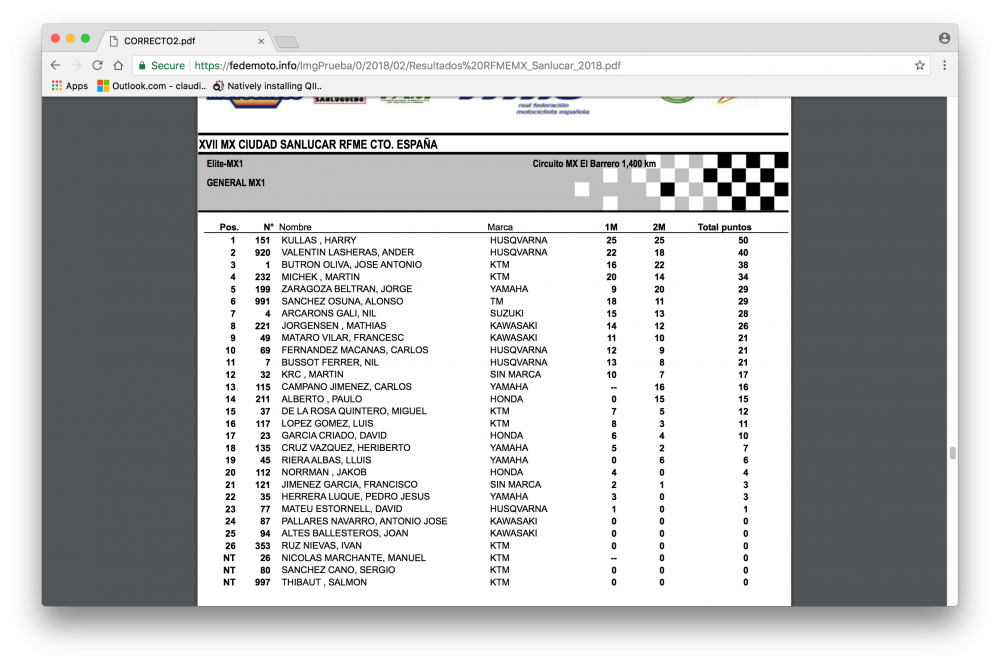Viewport: 1000px width, 666px height.
Task: Click the Elite-MX1 label
Action: [x=224, y=164]
